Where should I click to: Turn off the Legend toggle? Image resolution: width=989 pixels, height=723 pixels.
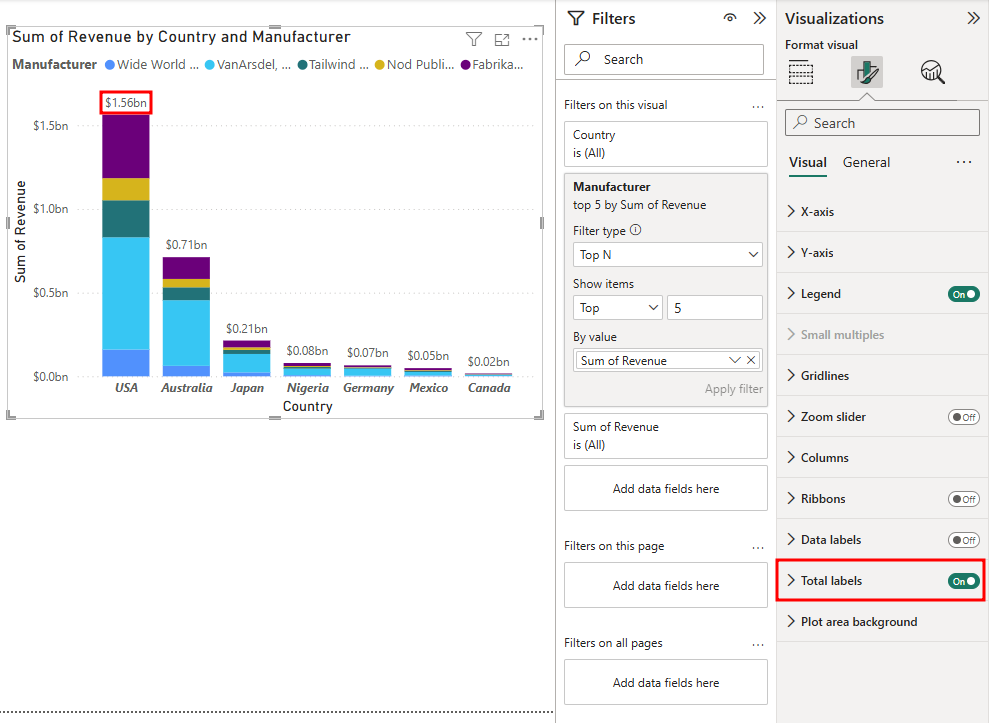click(x=964, y=294)
